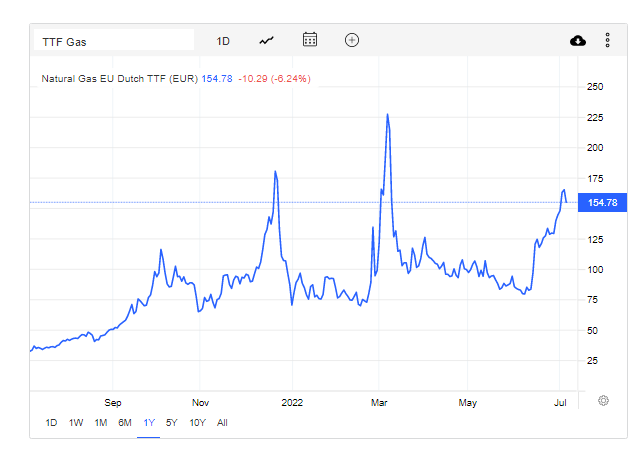643x459 pixels.
Task: Click the add indicator plus icon
Action: point(352,40)
